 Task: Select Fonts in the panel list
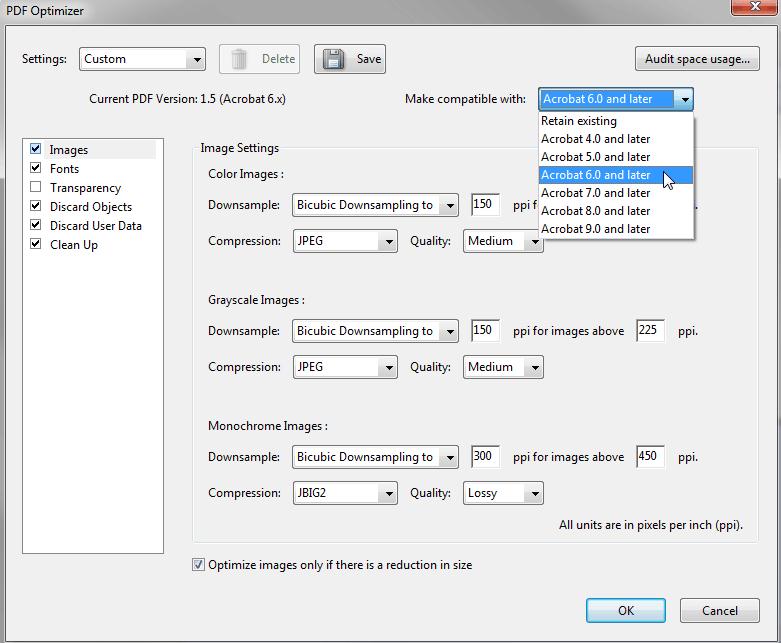64,169
